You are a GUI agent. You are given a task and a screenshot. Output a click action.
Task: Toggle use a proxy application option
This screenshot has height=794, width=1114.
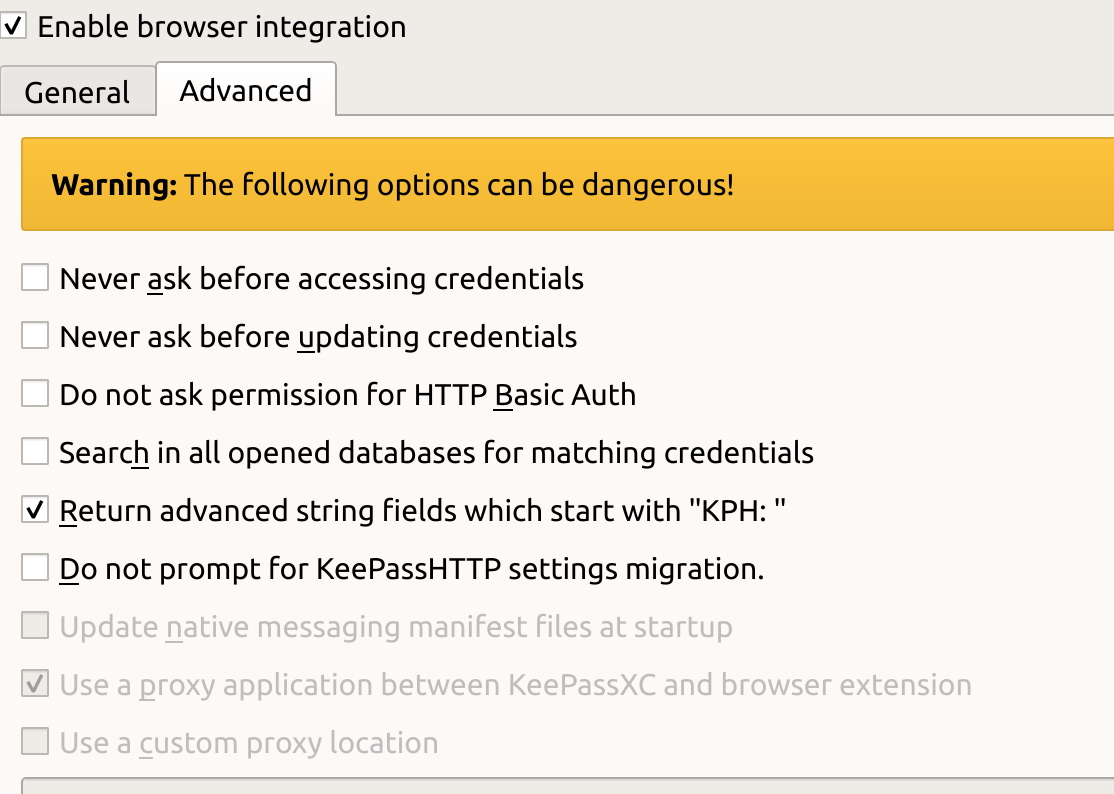click(x=34, y=684)
